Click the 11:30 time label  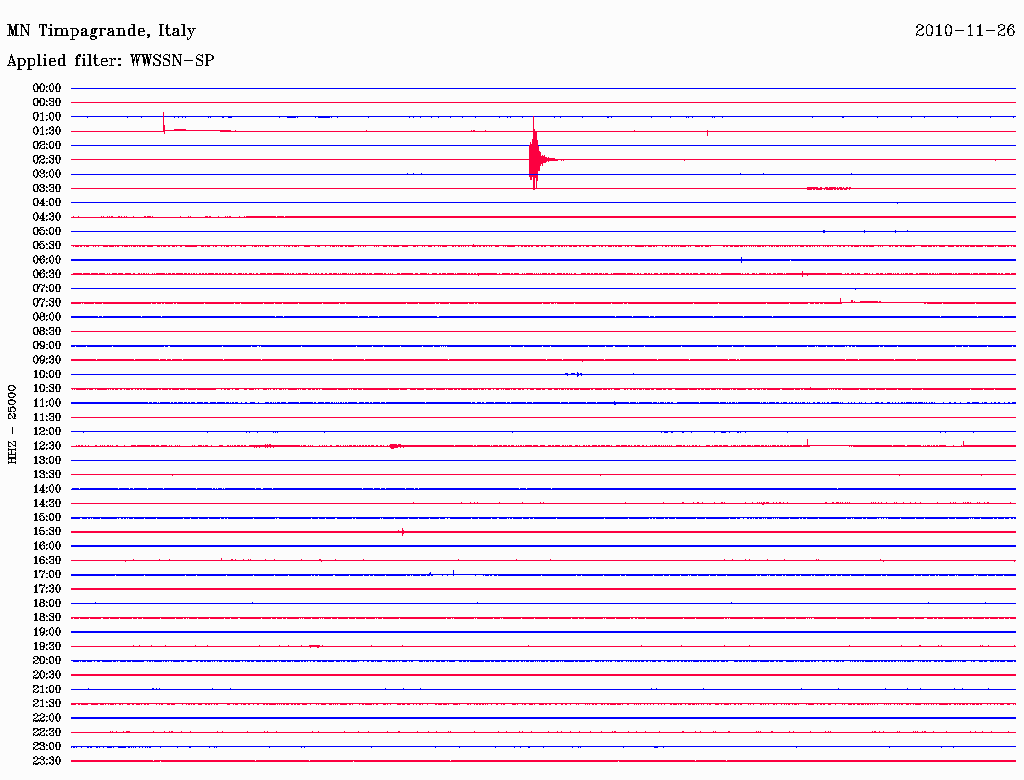click(46, 417)
